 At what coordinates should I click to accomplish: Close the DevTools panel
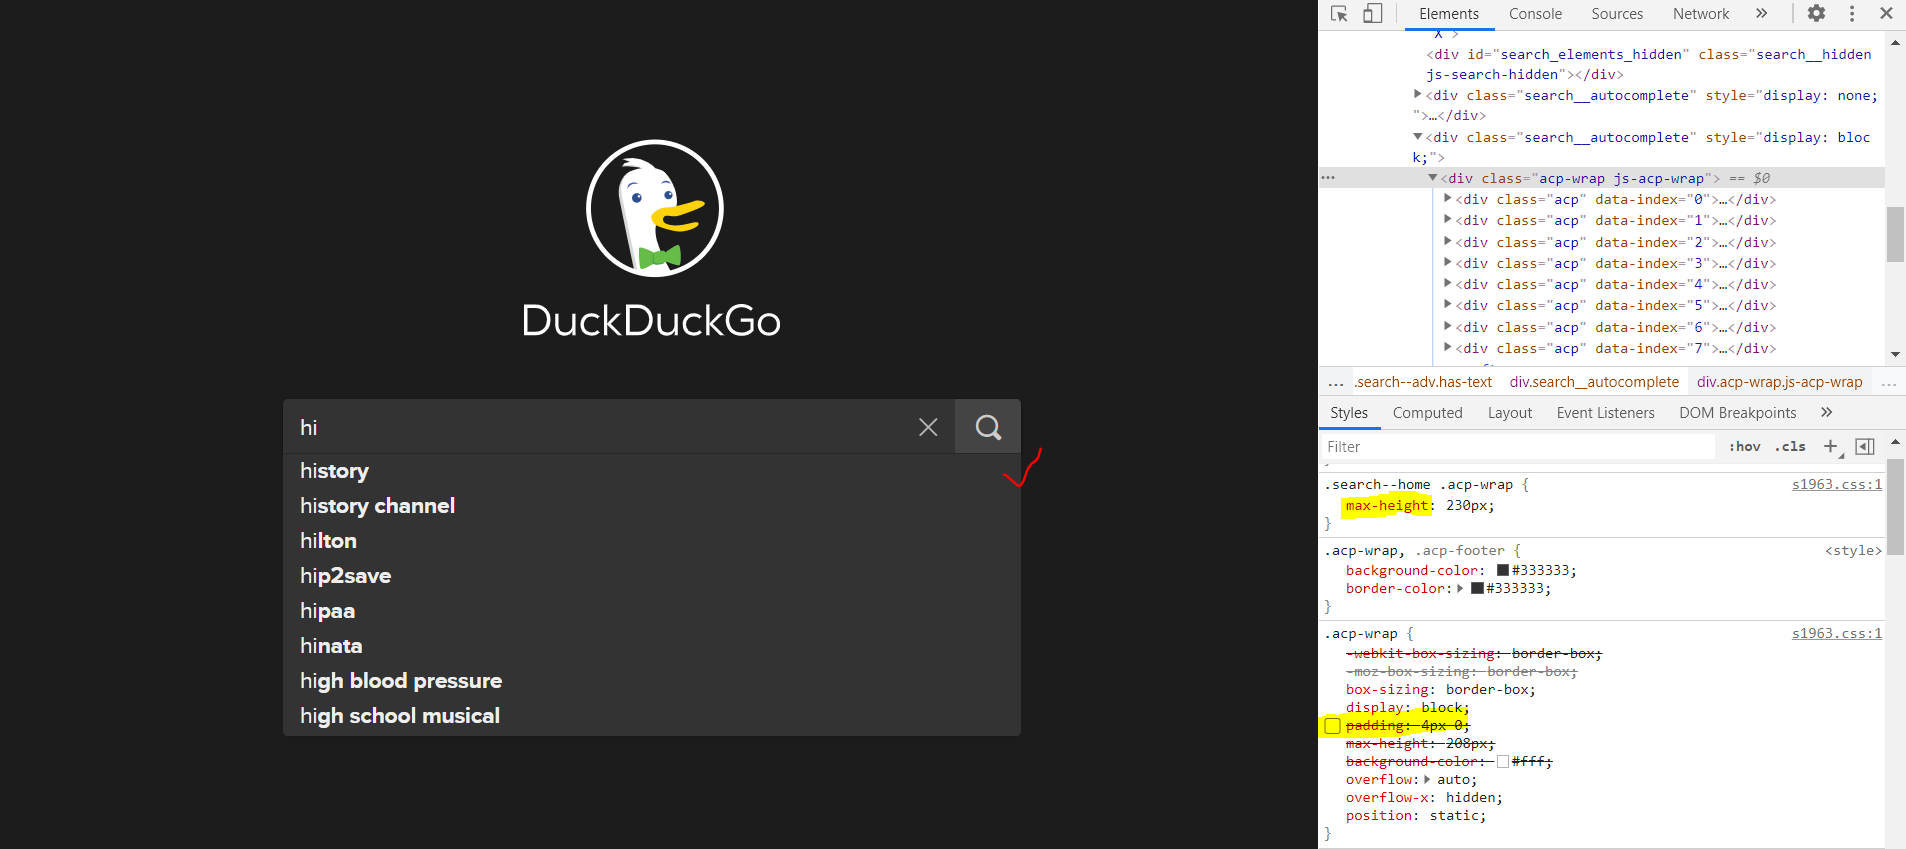point(1886,14)
